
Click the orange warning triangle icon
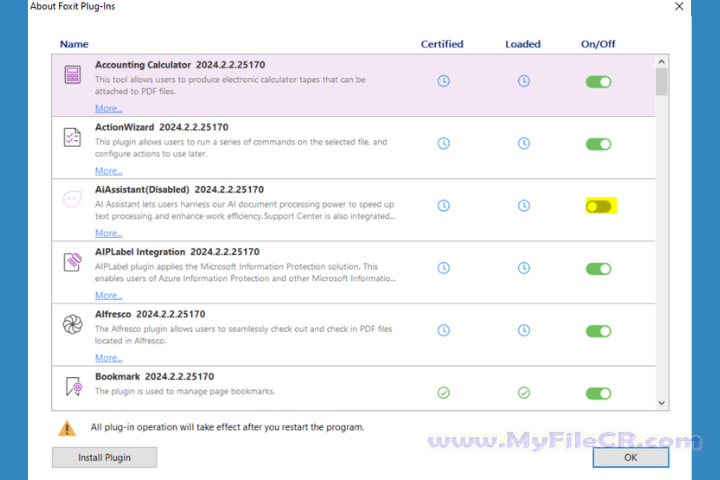point(67,428)
